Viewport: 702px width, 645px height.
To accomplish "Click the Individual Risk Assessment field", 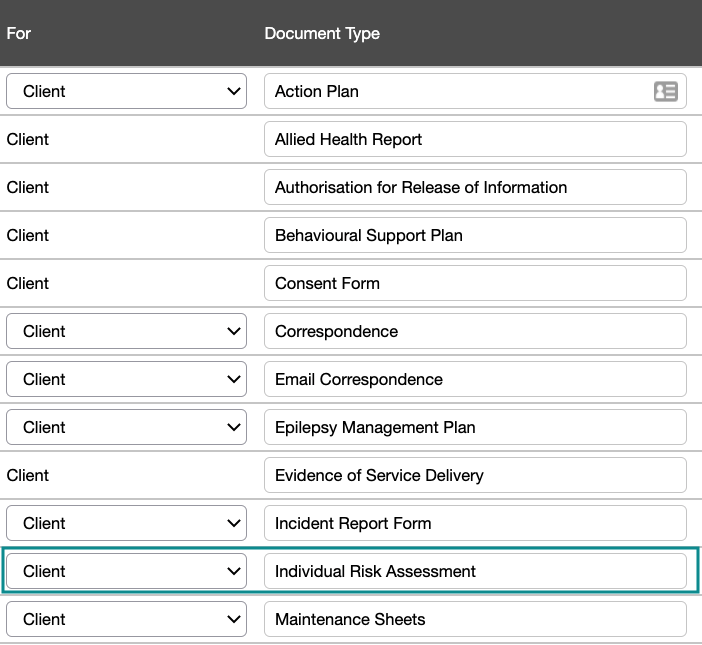I will click(475, 571).
